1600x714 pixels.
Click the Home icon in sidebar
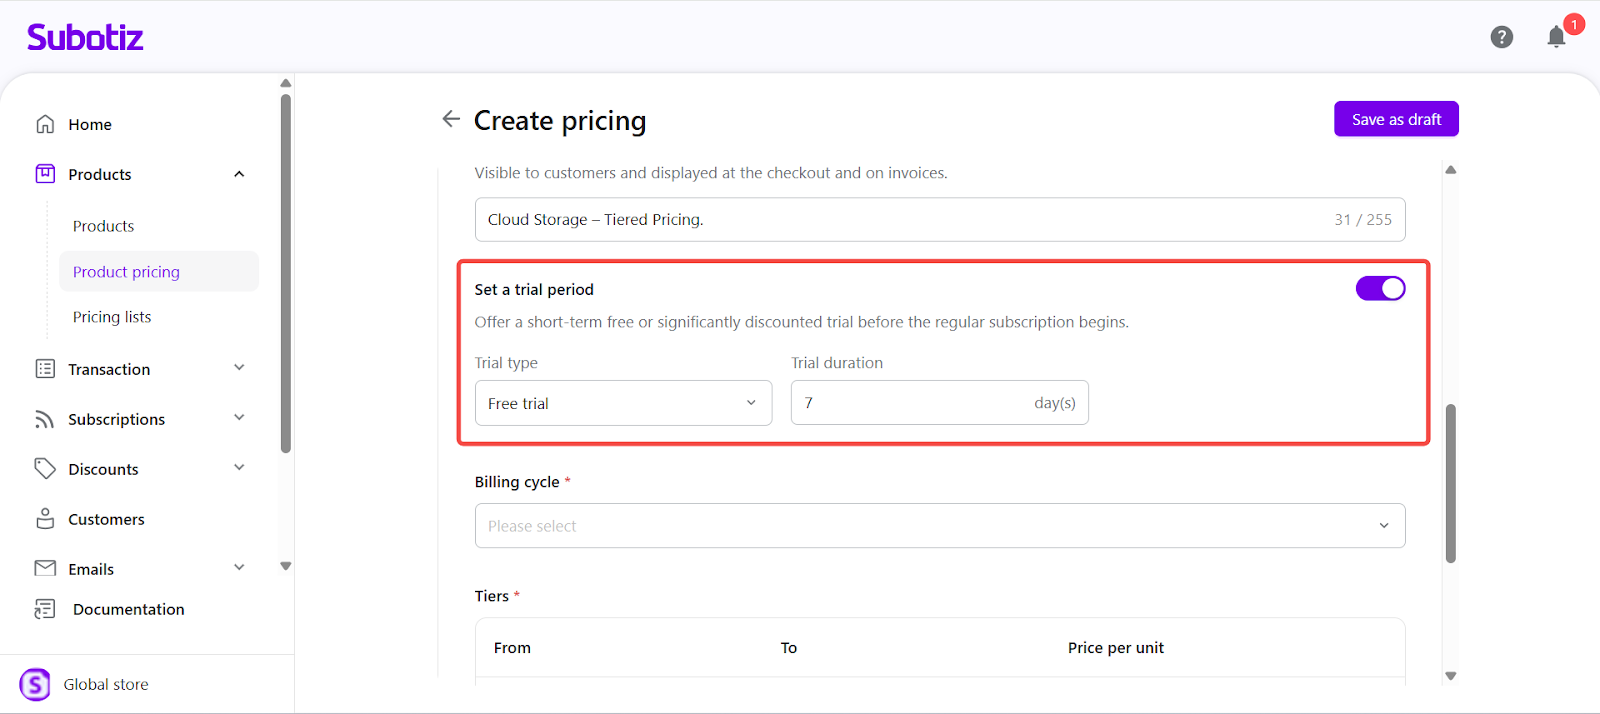pos(45,124)
